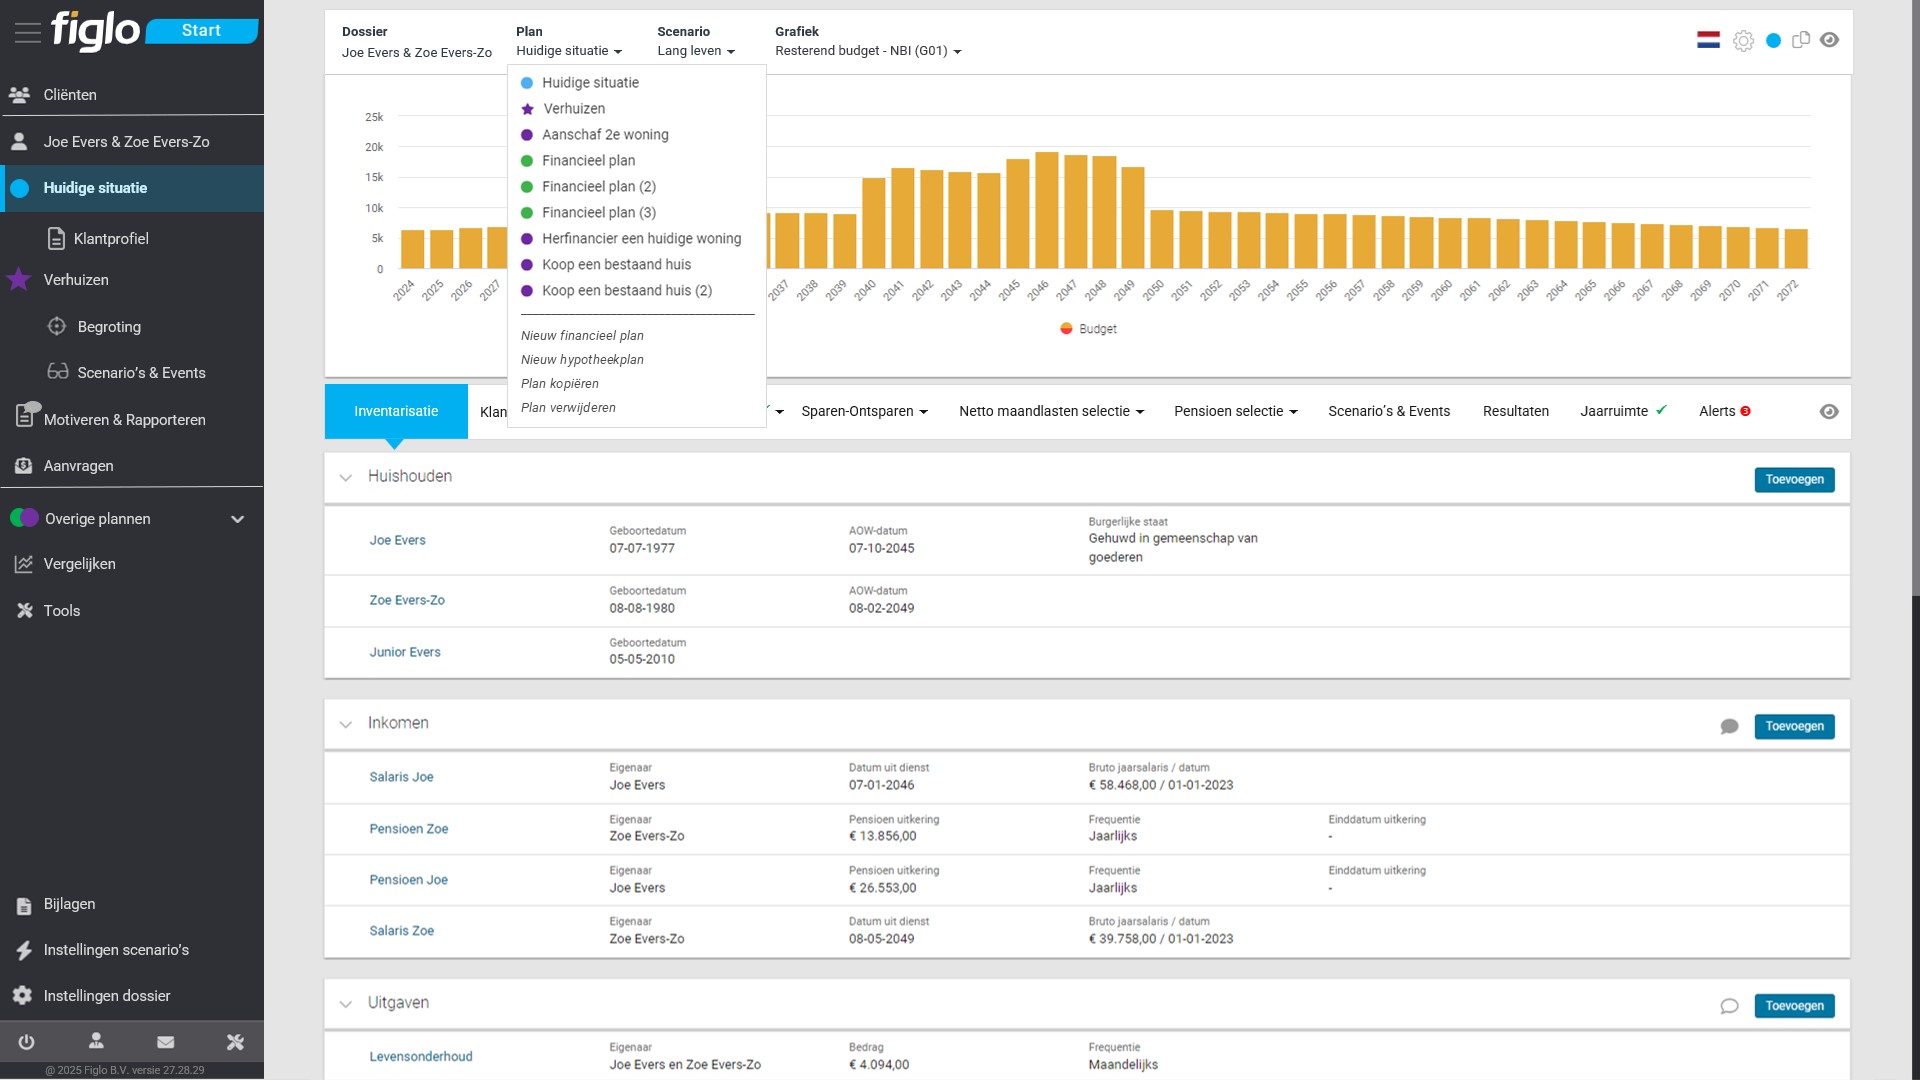Click the copy pages icon in header
1920x1080 pixels.
point(1801,40)
